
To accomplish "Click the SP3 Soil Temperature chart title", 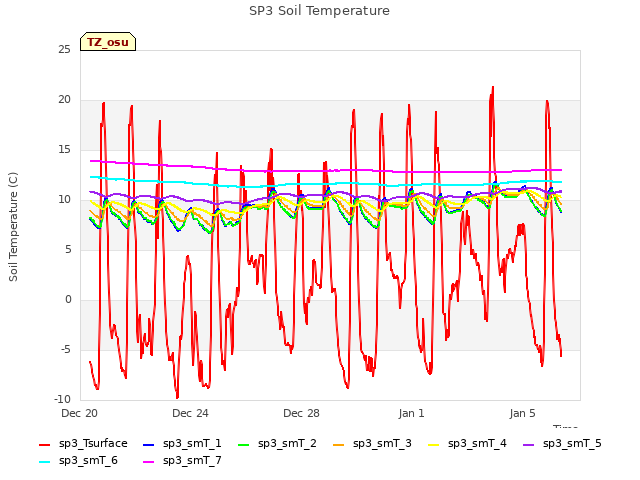I will point(319,11).
